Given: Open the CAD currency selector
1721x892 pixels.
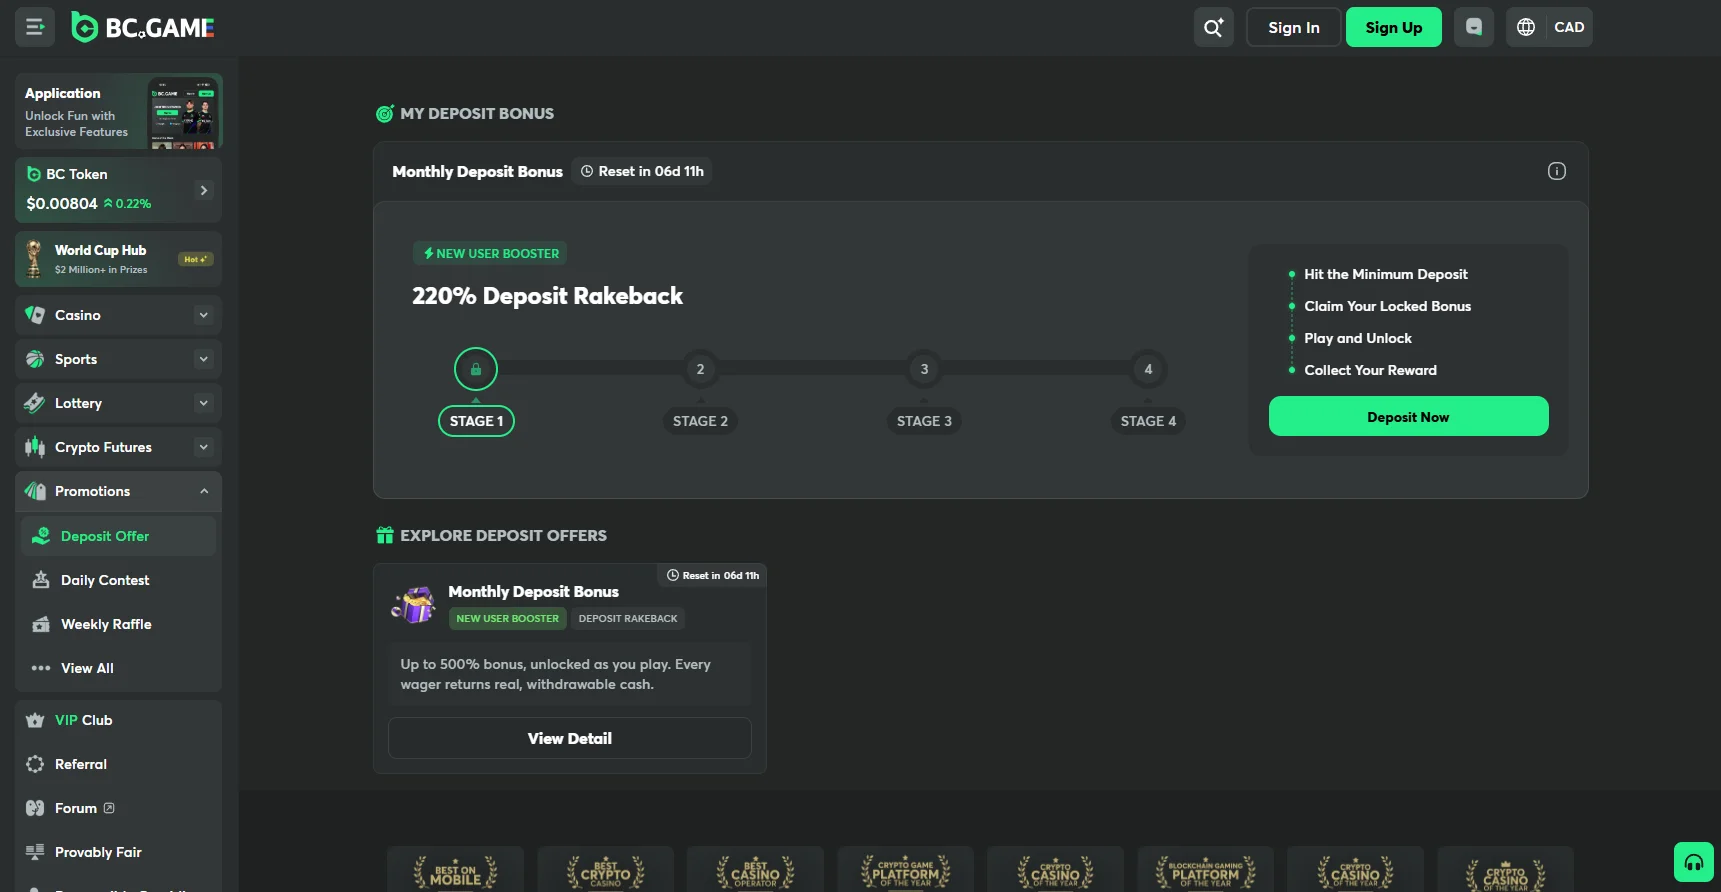Looking at the screenshot, I should (1569, 27).
